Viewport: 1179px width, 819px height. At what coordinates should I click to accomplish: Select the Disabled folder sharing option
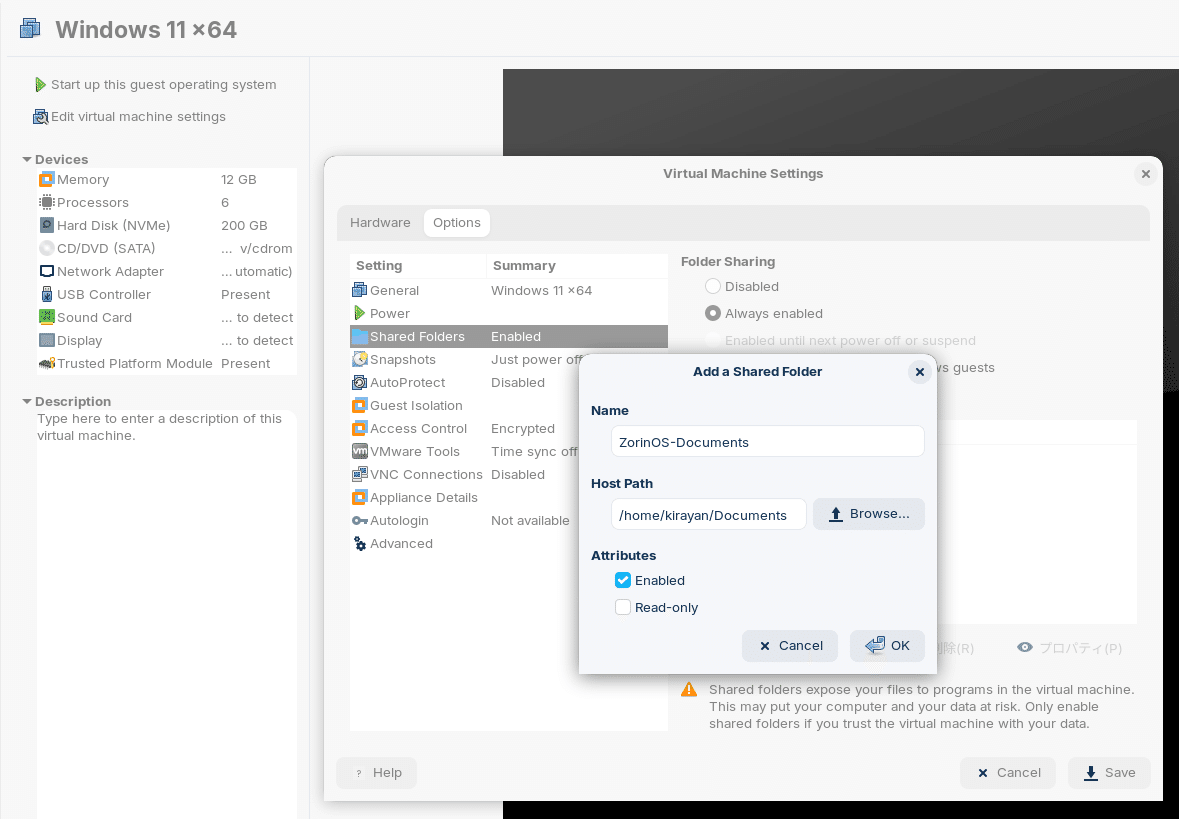pos(714,286)
